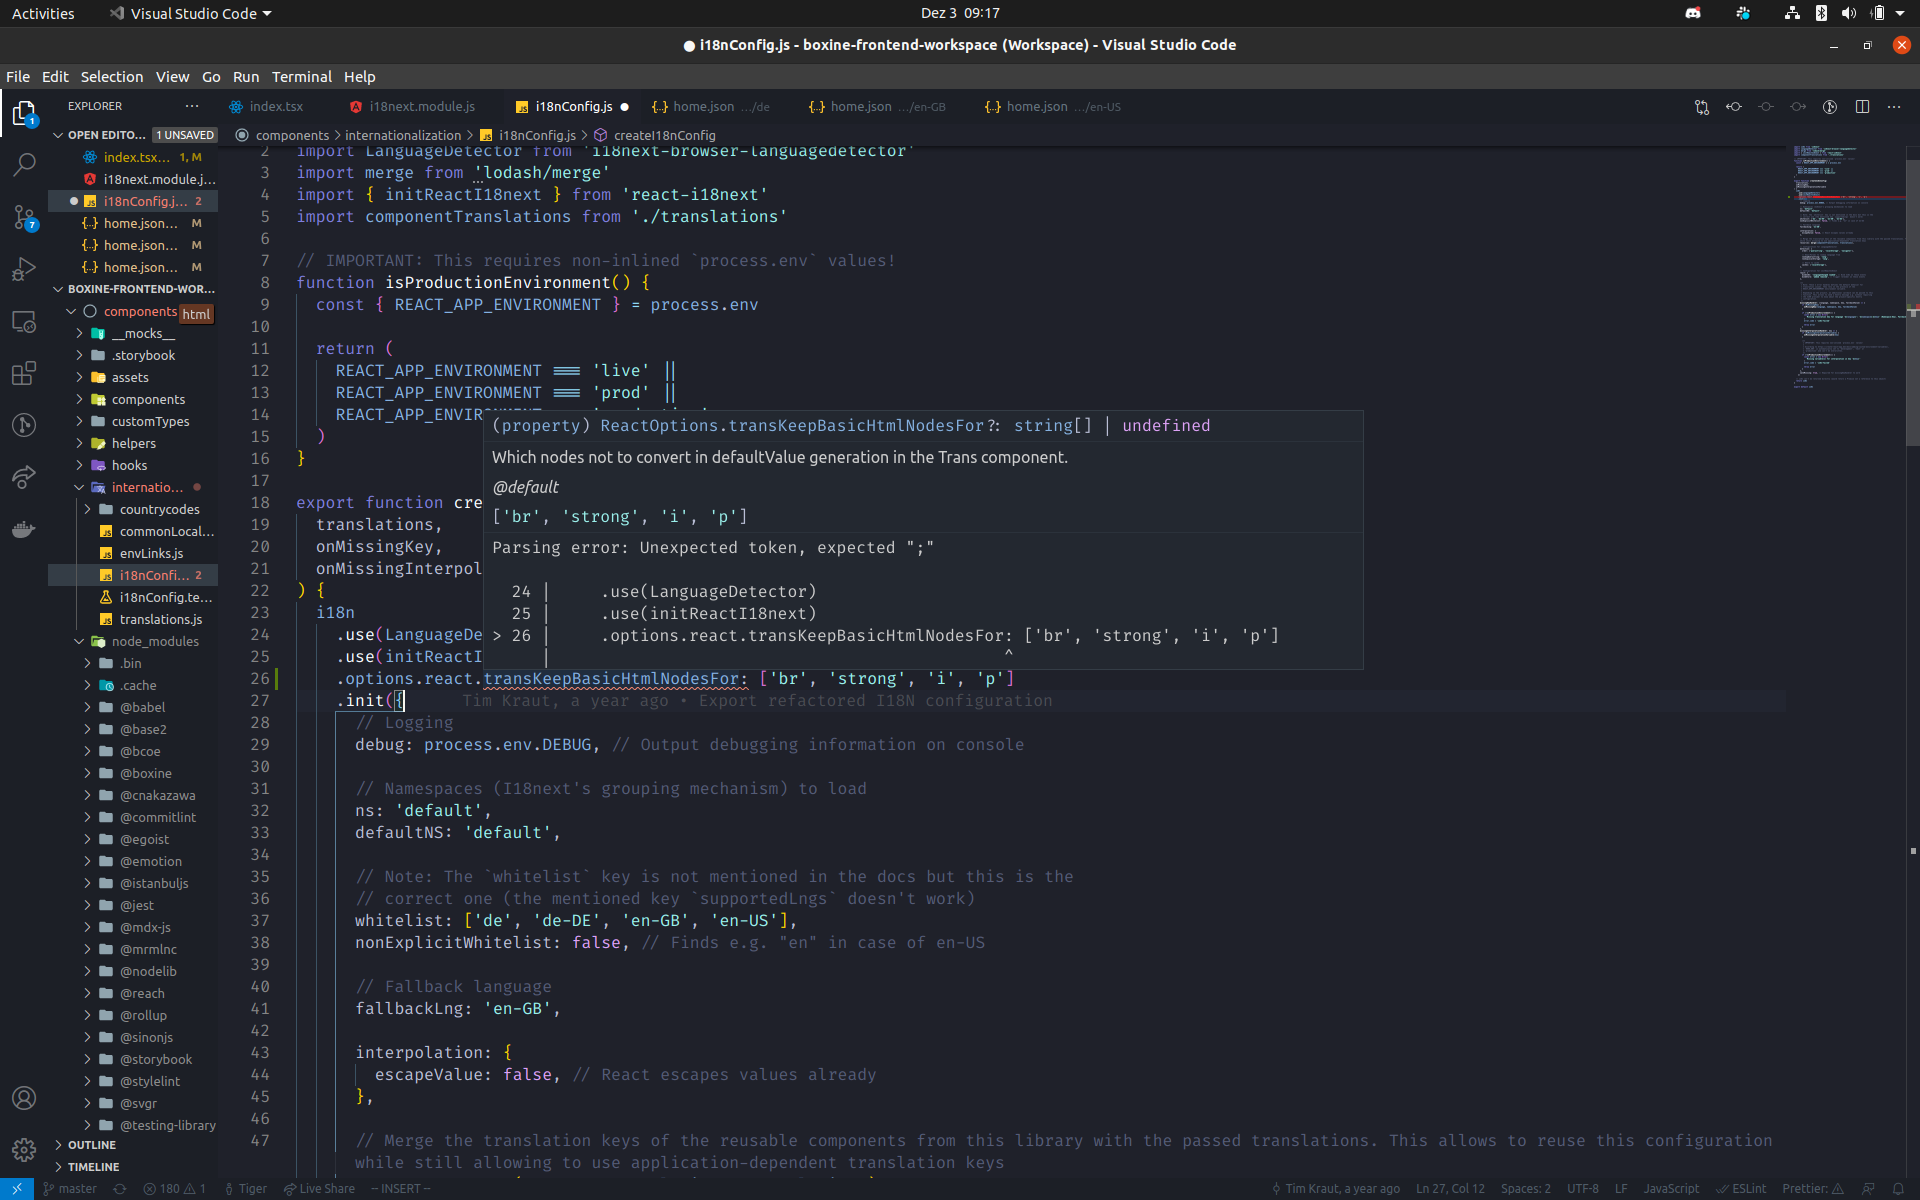Switch to the home.json en-GB tab
The width and height of the screenshot is (1920, 1200).
[886, 107]
